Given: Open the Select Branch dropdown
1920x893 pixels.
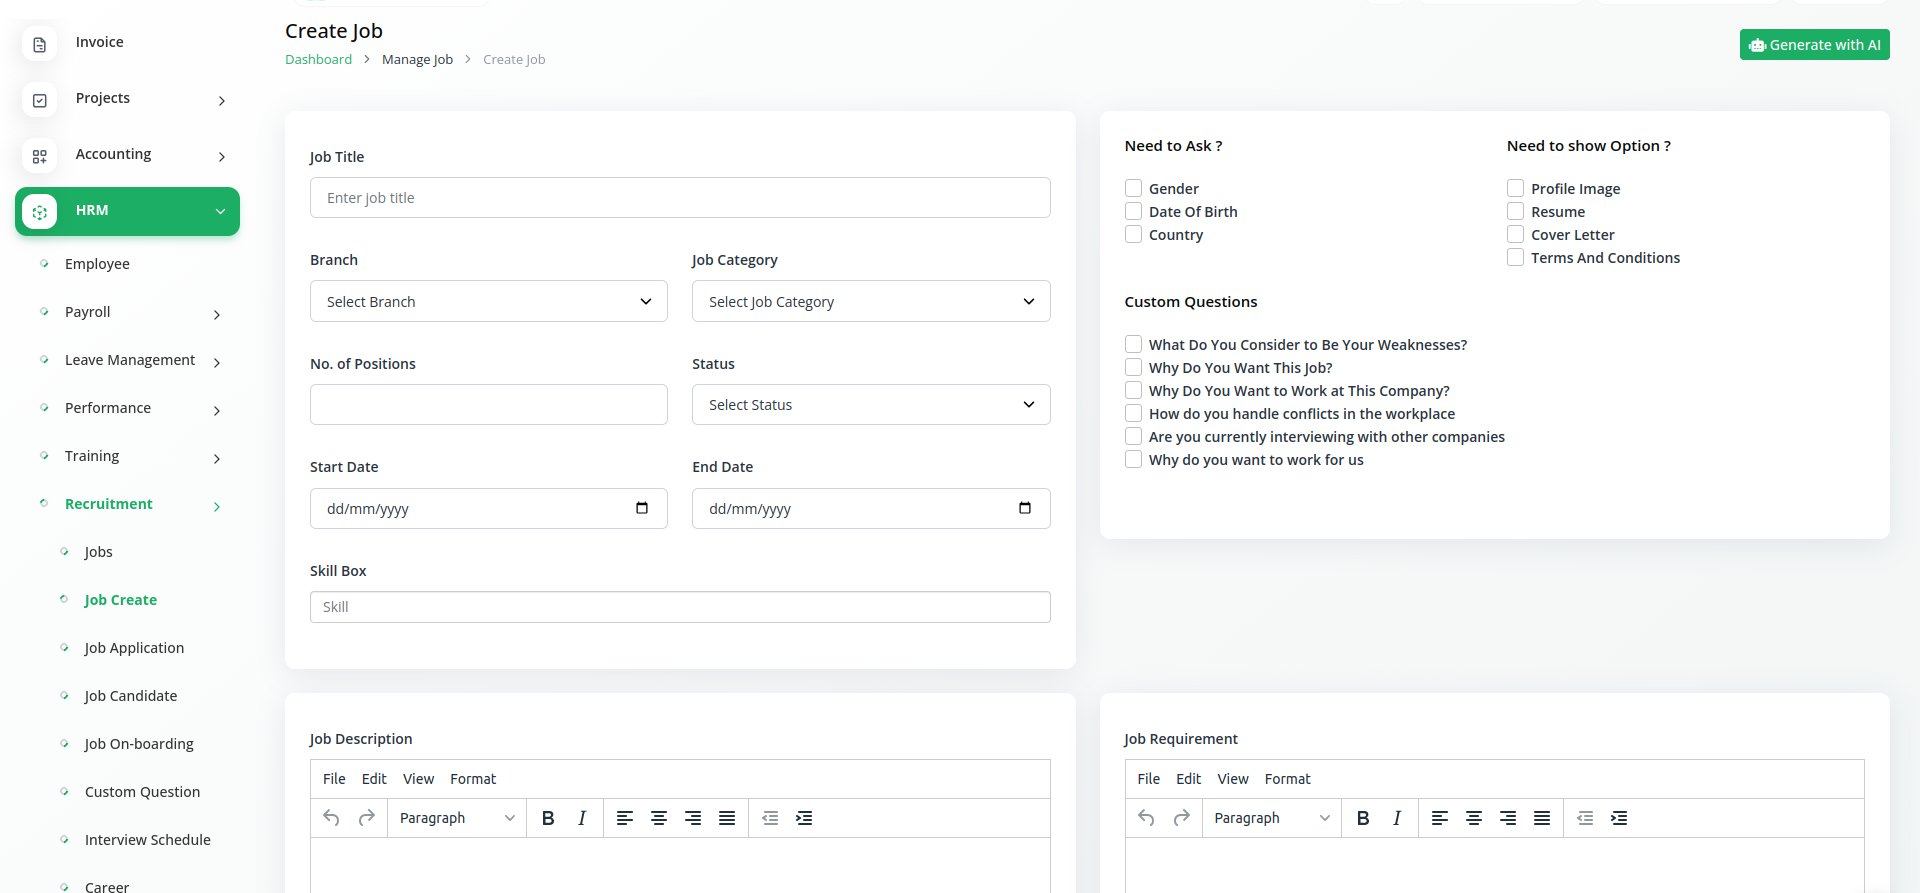Looking at the screenshot, I should coord(488,301).
